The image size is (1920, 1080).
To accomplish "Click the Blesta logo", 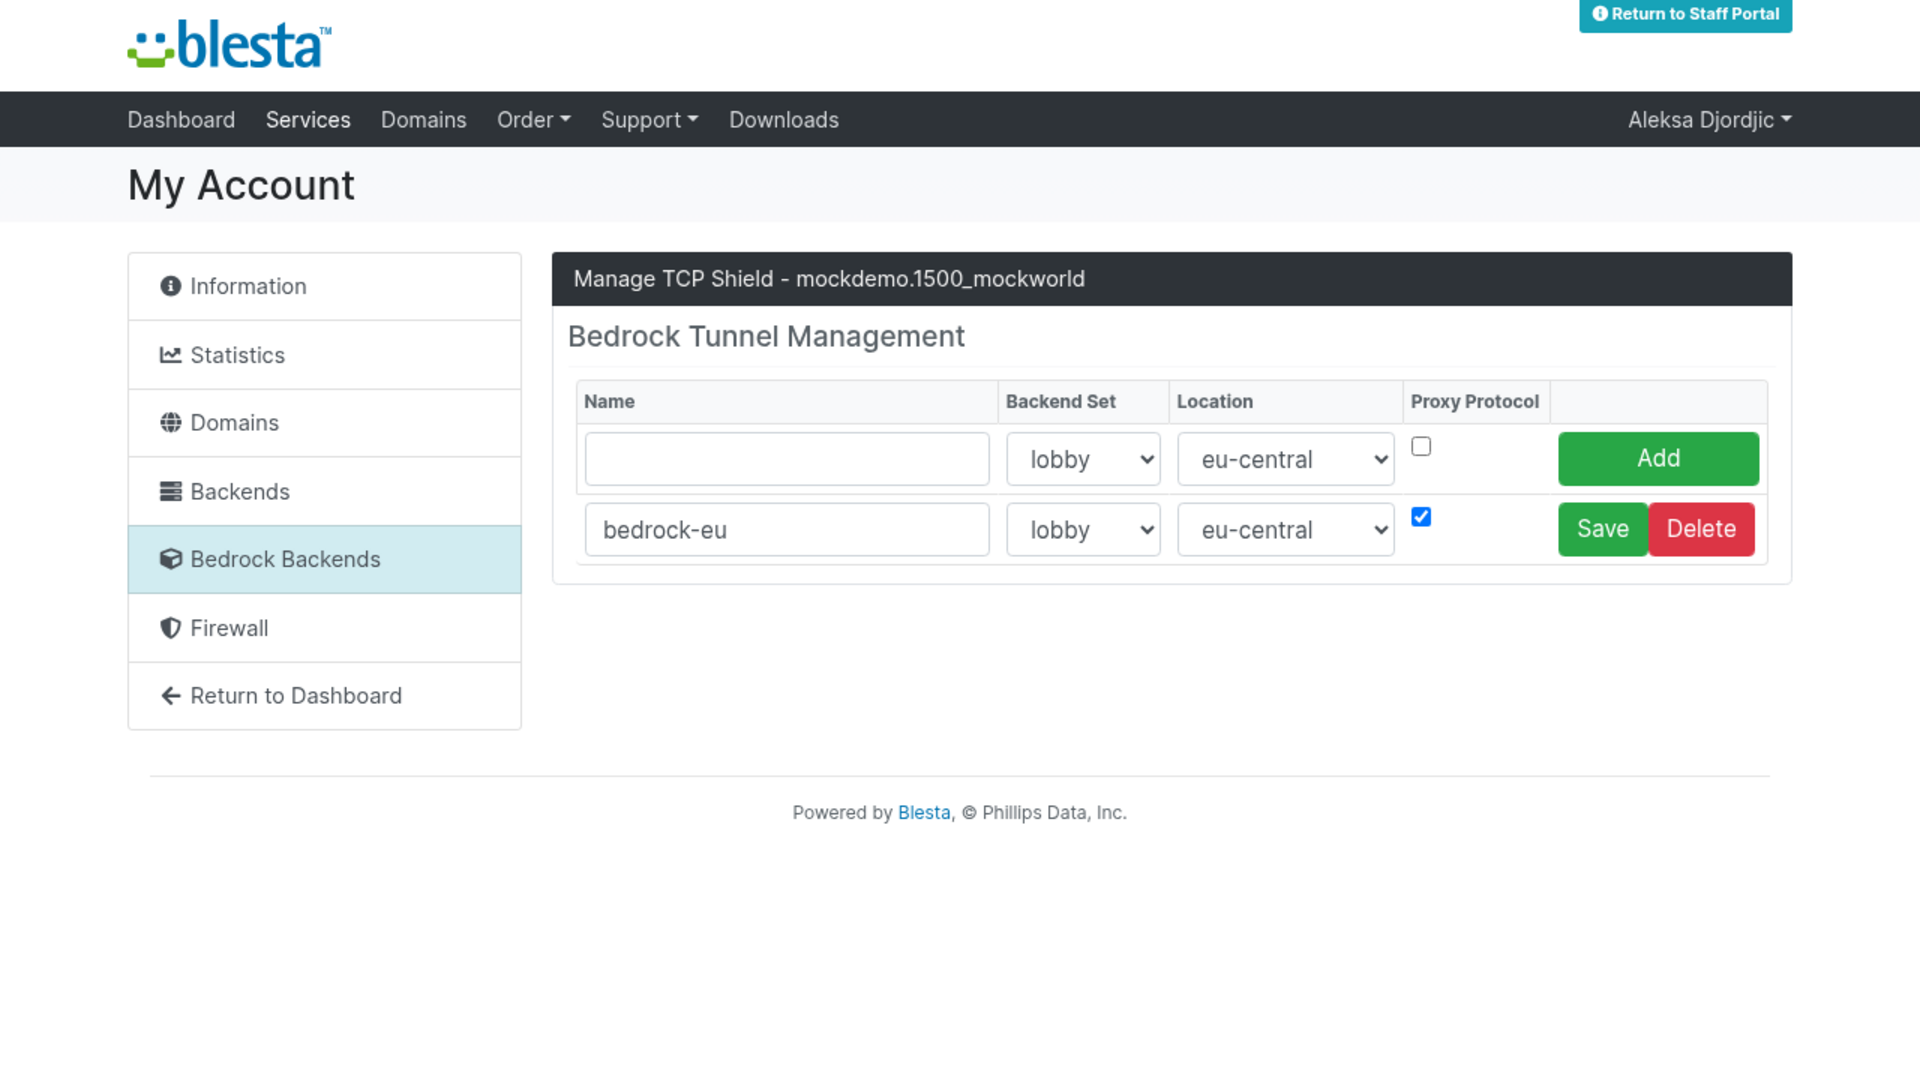I will click(x=229, y=45).
